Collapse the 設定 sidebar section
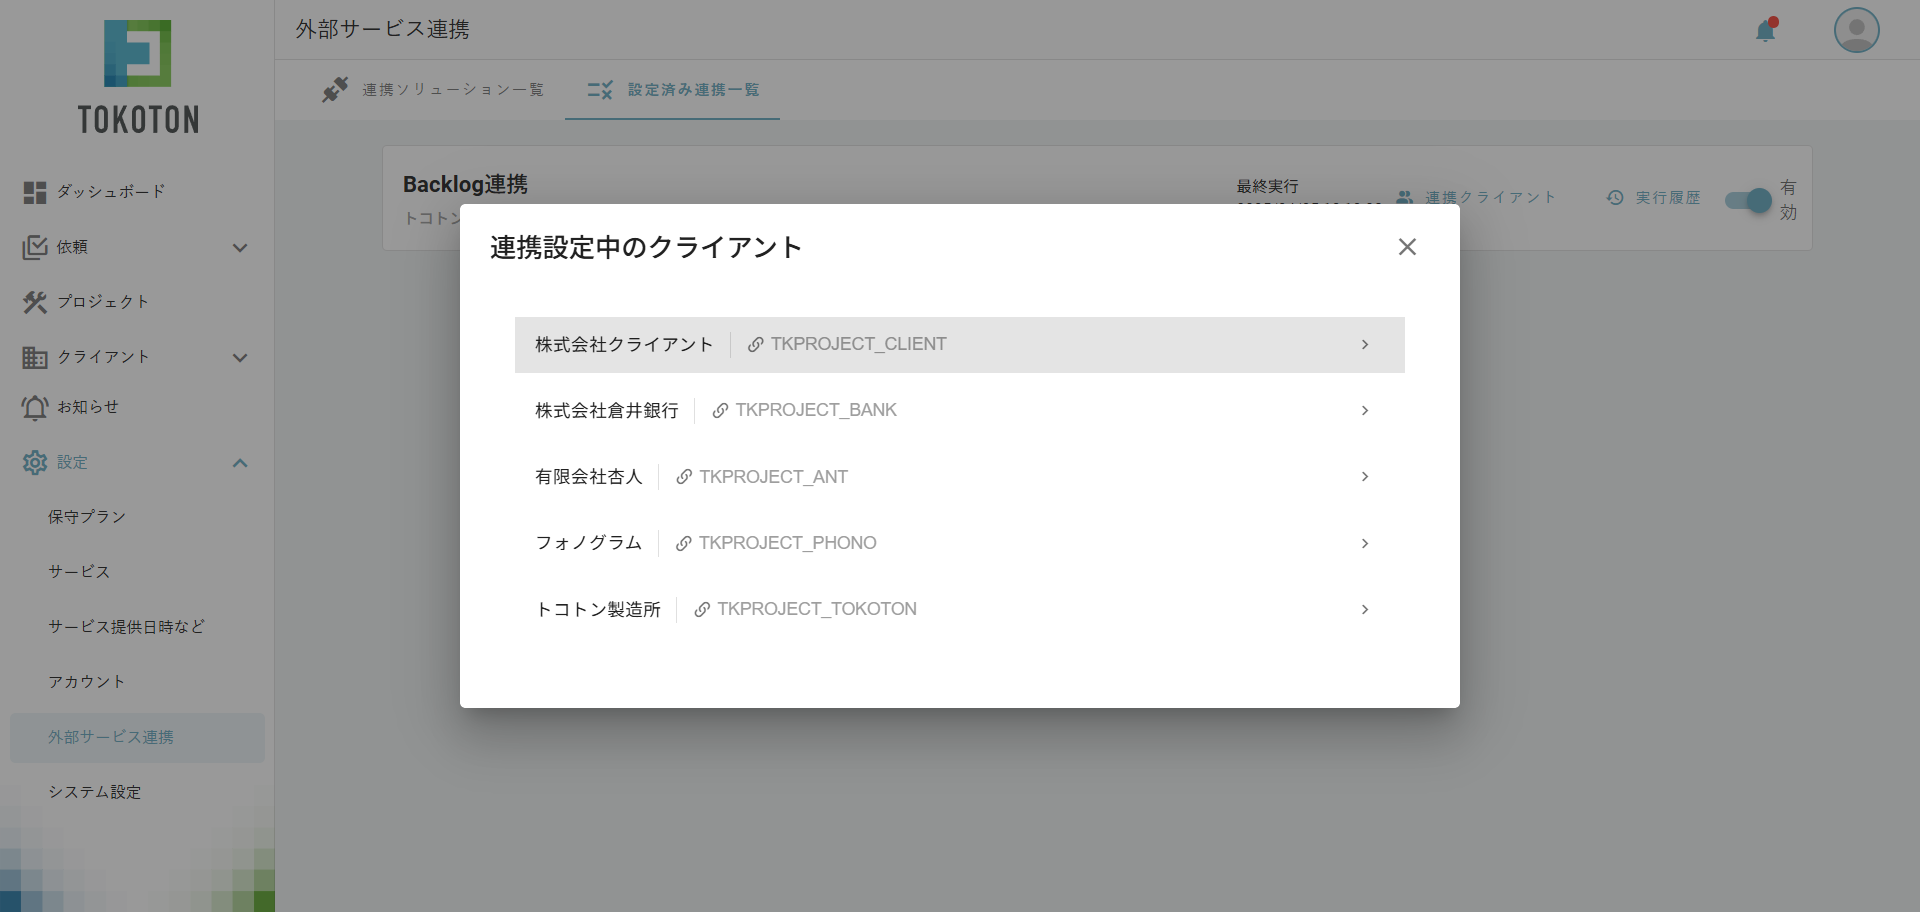Viewport: 1920px width, 912px height. 239,462
